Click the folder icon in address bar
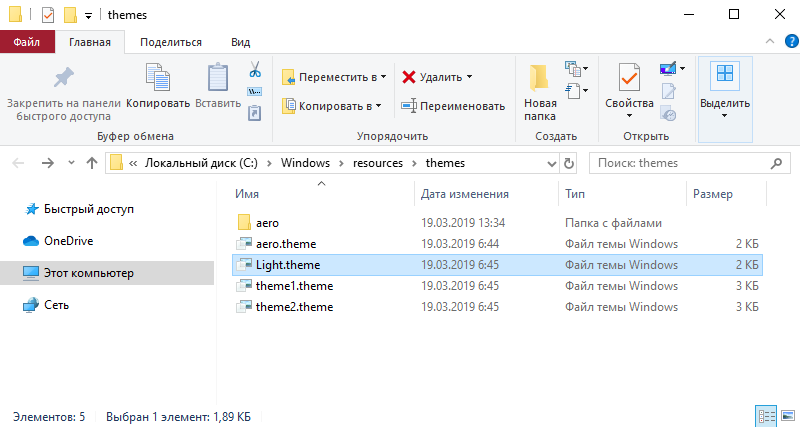 (117, 163)
